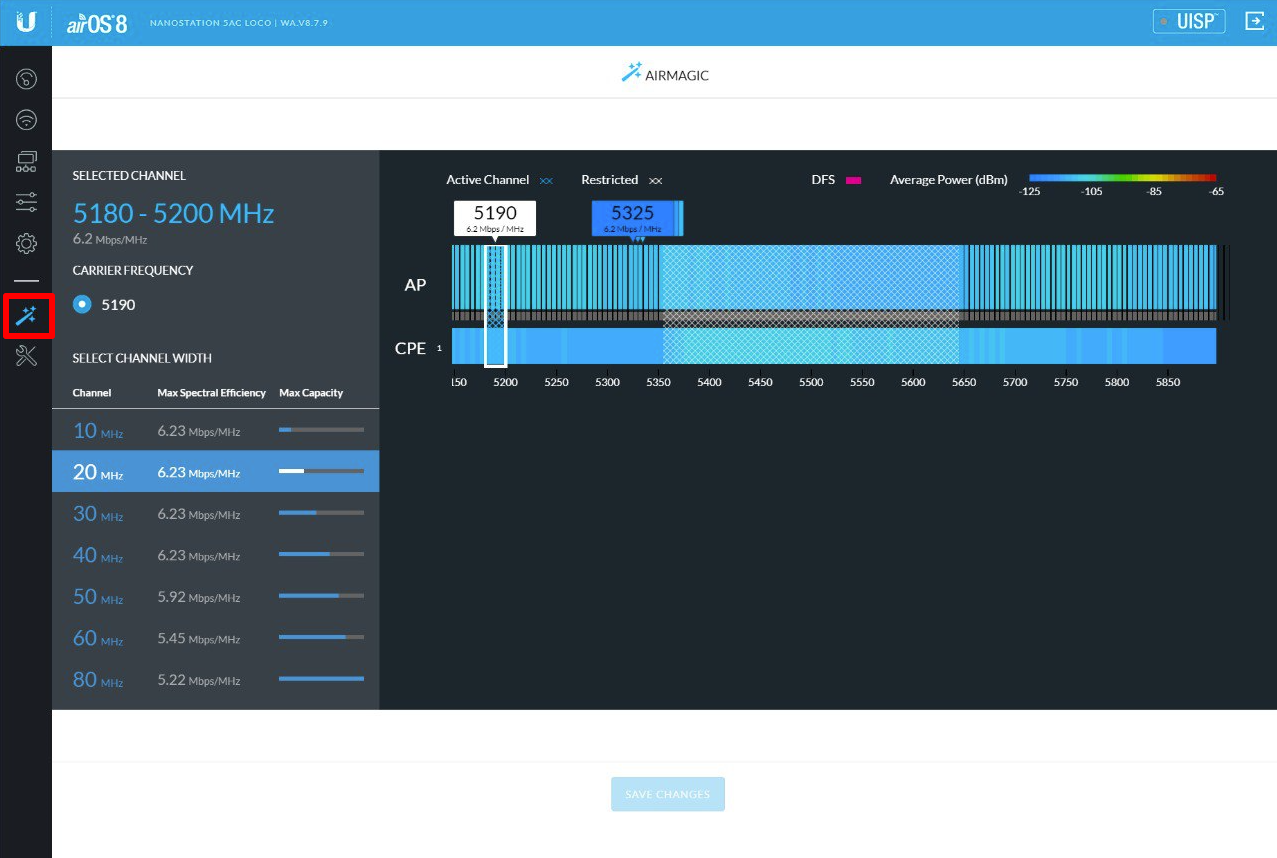Image resolution: width=1277 pixels, height=858 pixels.
Task: Select carrier frequency 5190 radio button
Action: tap(82, 304)
